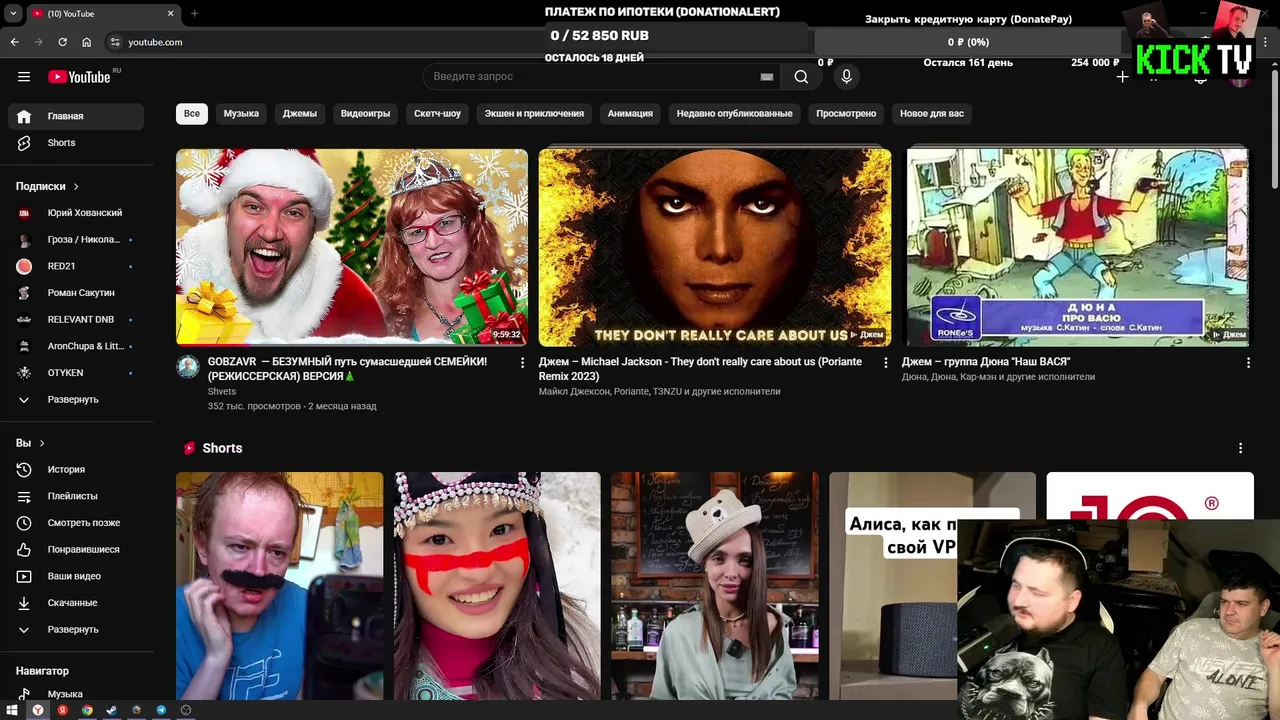
Task: Open the RED21 subscription channel
Action: (x=76, y=266)
